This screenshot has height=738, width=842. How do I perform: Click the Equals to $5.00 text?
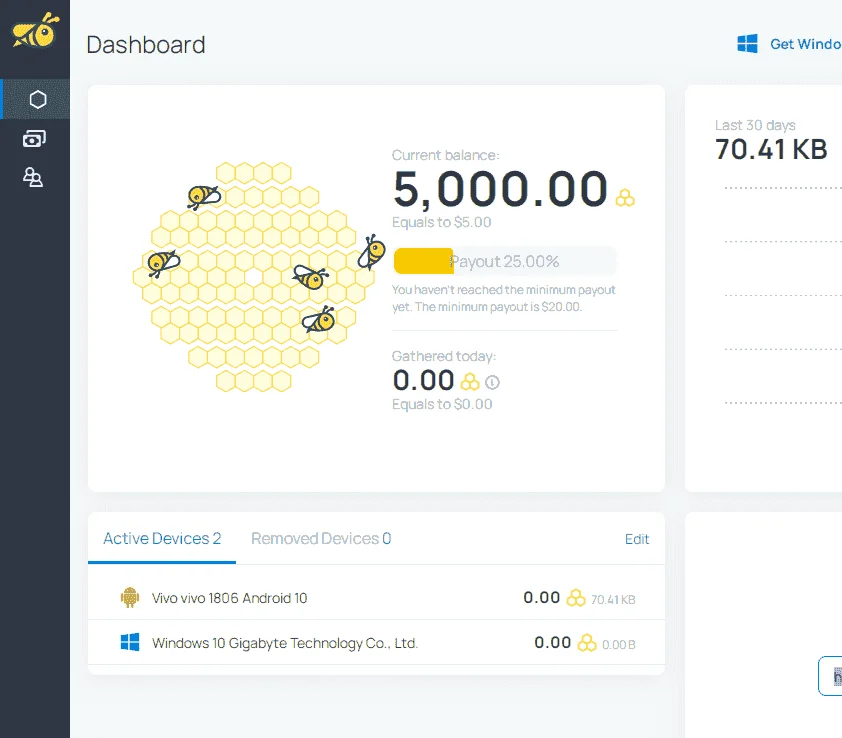pyautogui.click(x=441, y=222)
